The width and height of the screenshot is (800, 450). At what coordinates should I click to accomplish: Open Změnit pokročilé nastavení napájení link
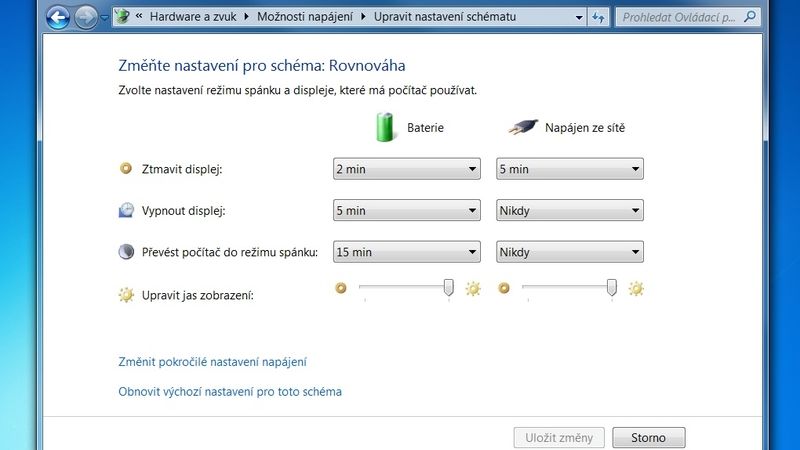pos(212,362)
